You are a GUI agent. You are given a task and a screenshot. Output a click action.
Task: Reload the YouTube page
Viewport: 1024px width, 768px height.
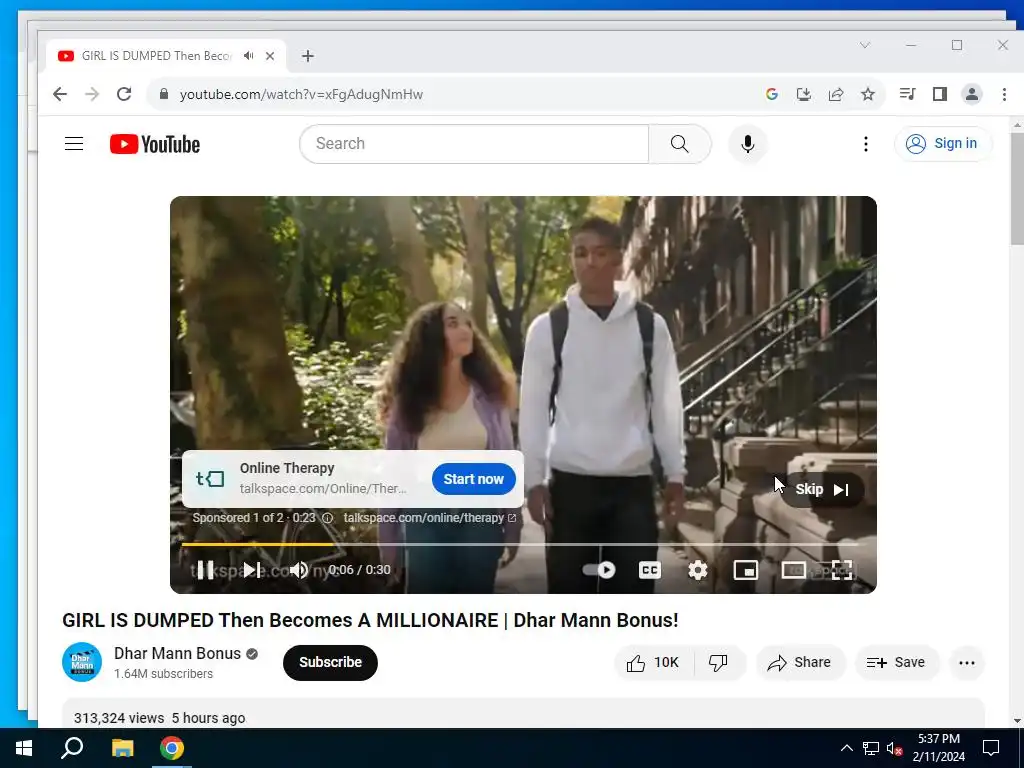pyautogui.click(x=124, y=94)
